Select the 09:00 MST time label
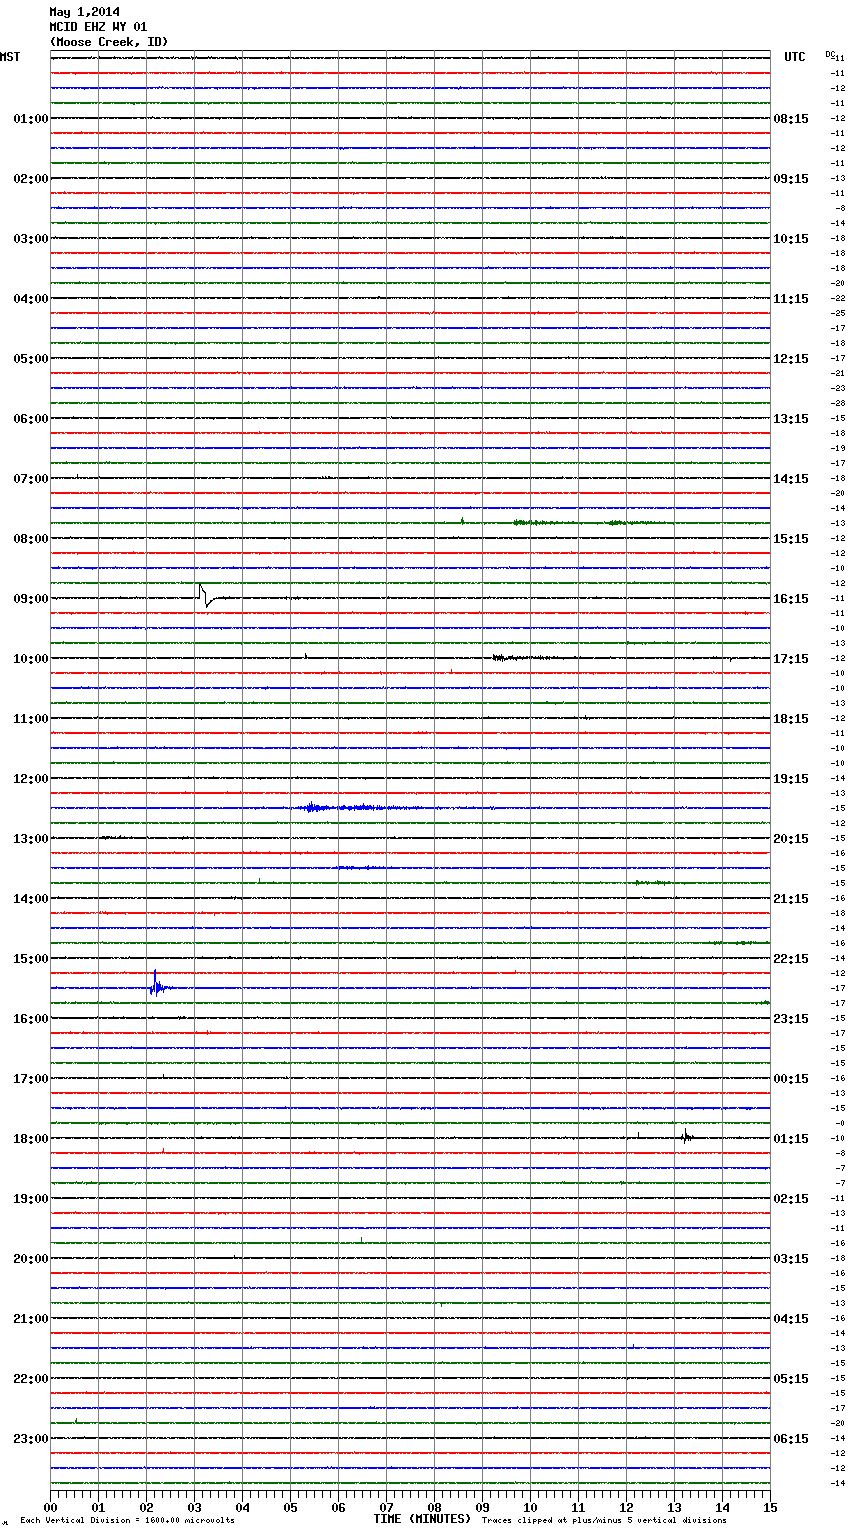Image resolution: width=850 pixels, height=1534 pixels. coord(30,599)
